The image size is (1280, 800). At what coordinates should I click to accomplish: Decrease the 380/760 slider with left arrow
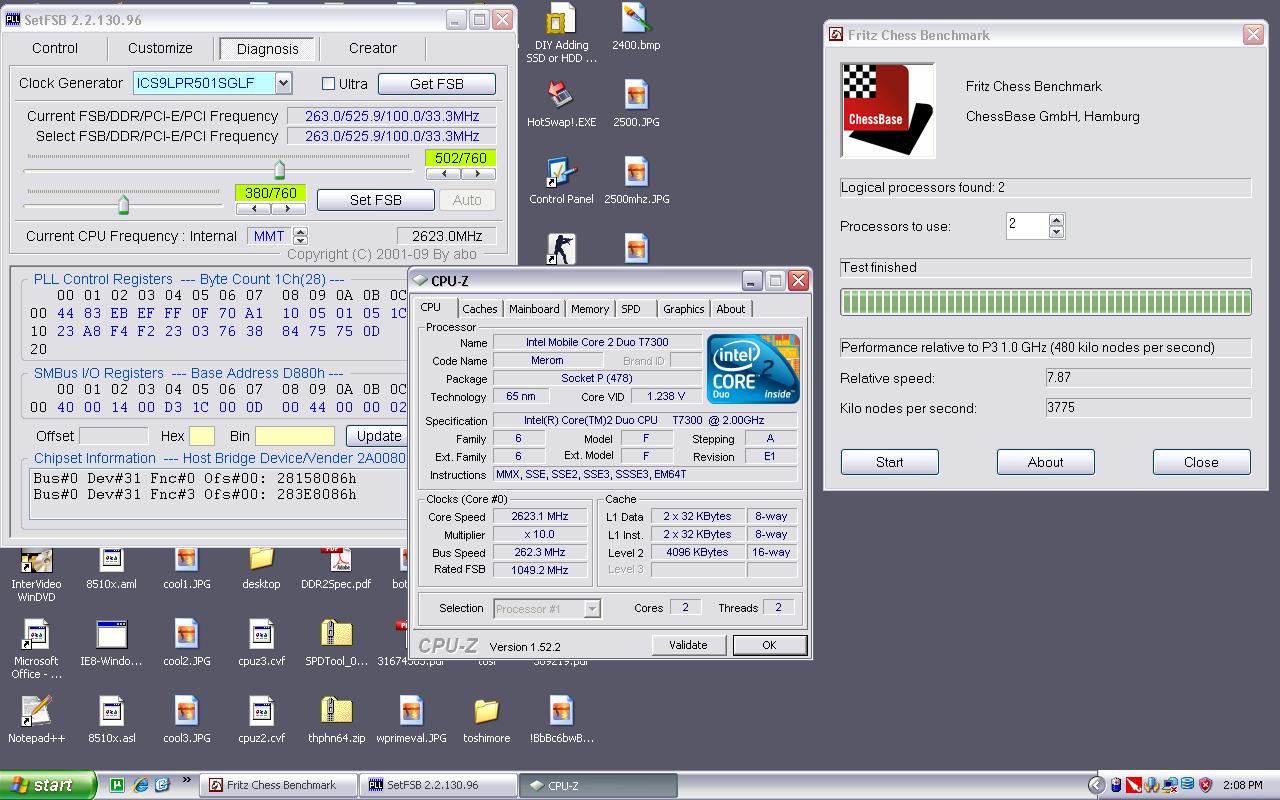click(x=254, y=209)
